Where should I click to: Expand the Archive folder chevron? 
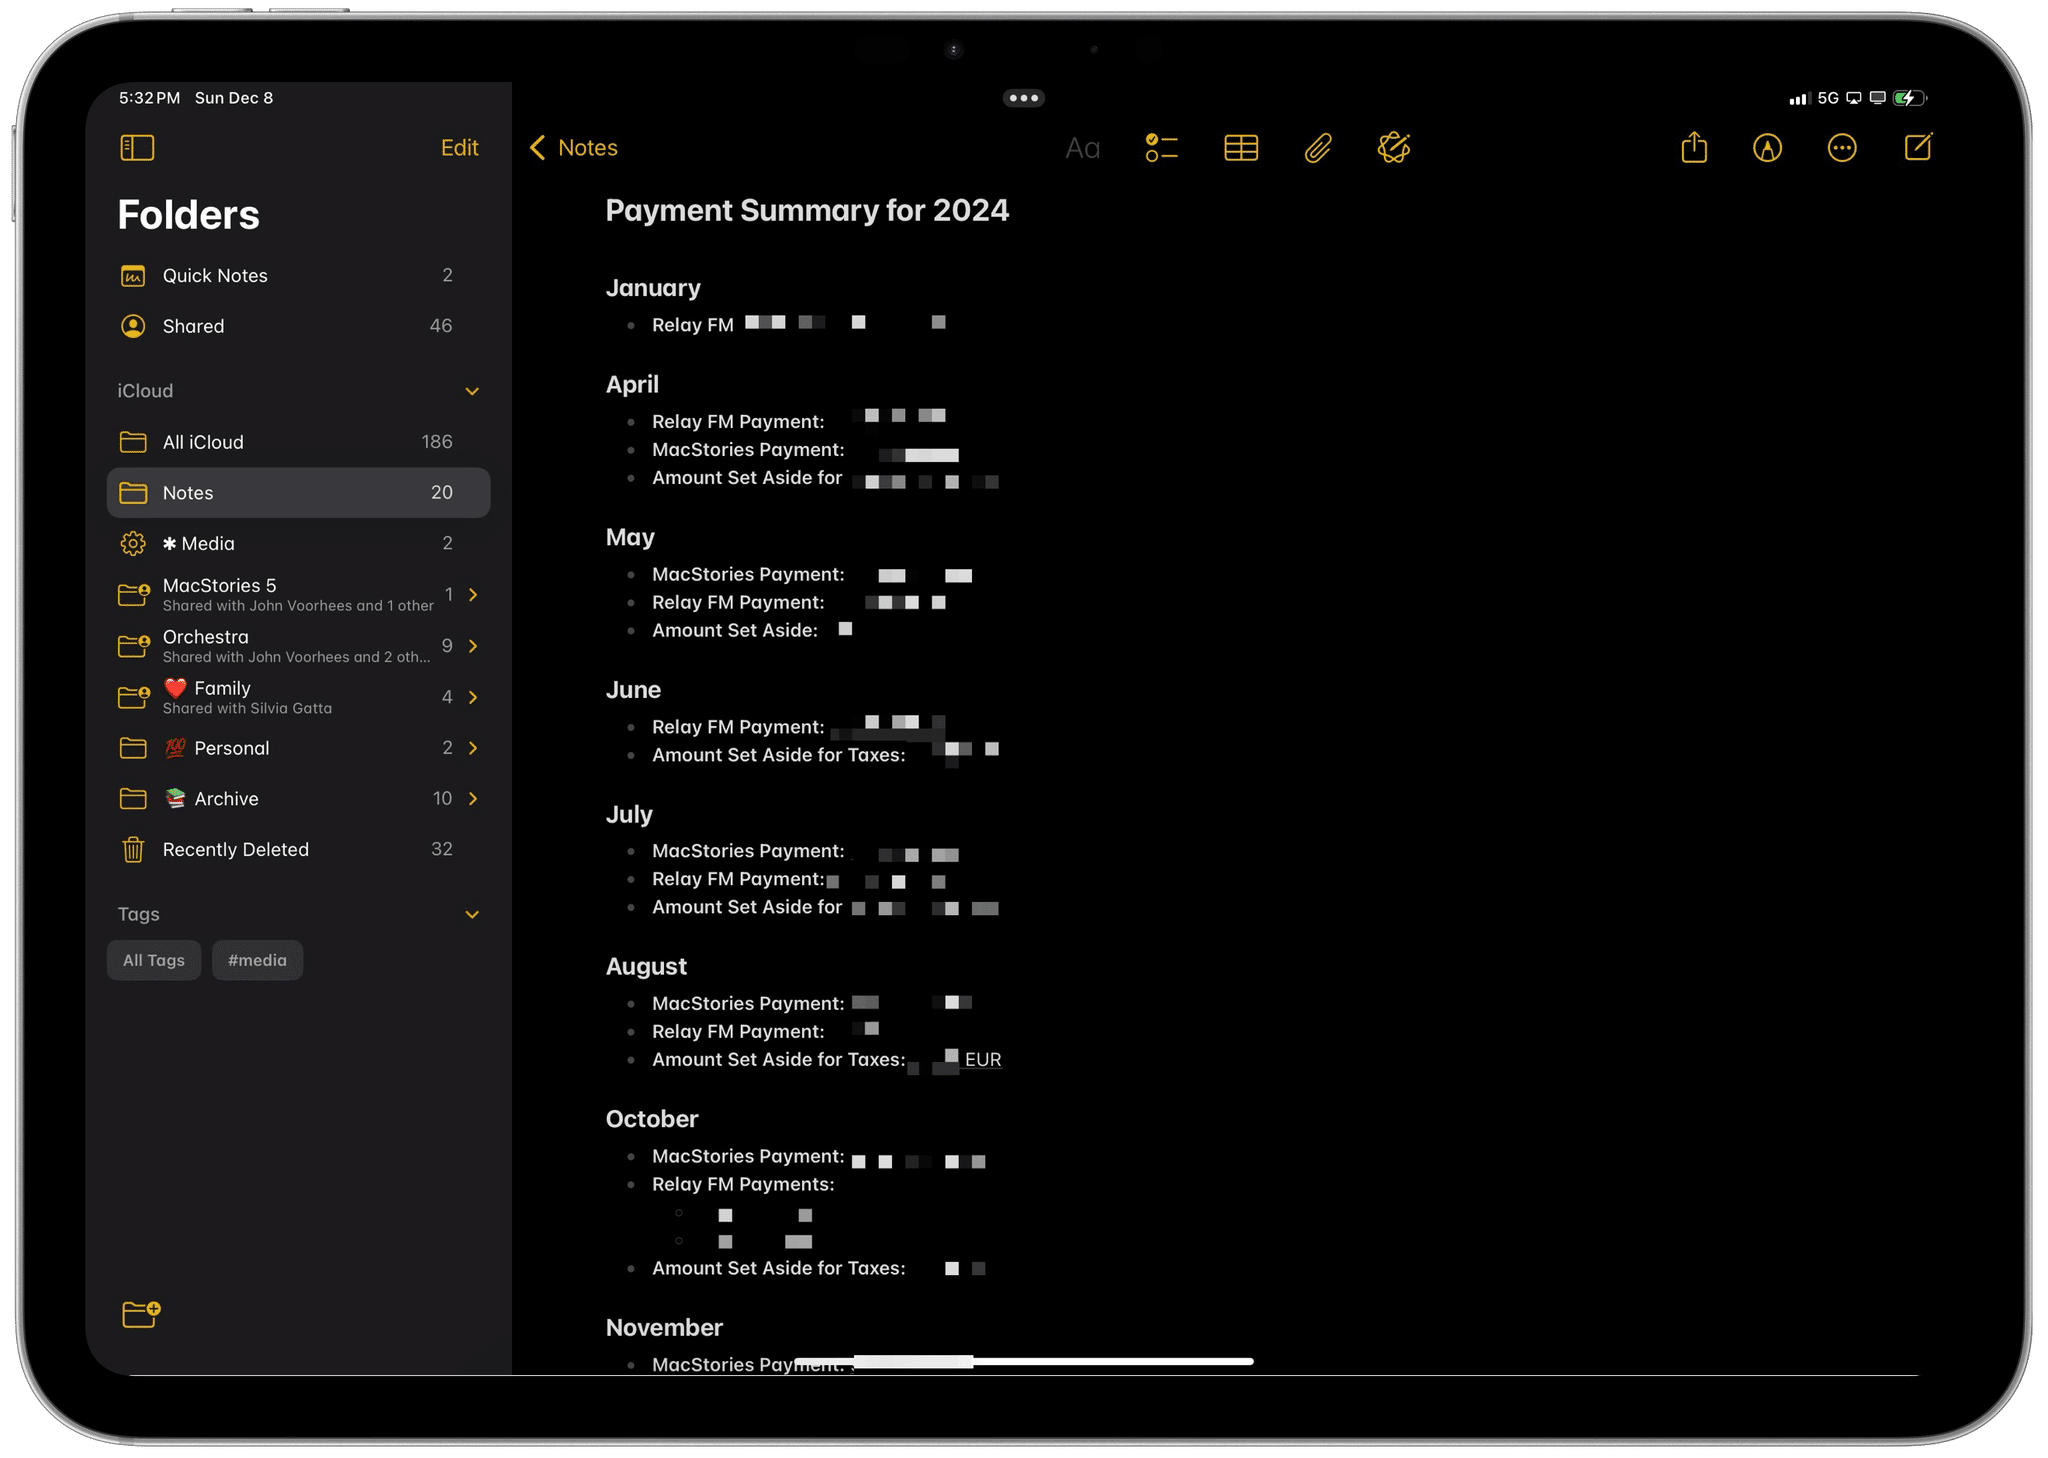click(x=473, y=798)
